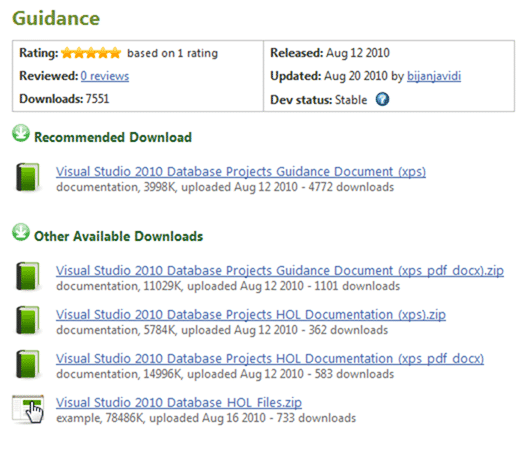
Task: Click the Downloads: 7551 count text
Action: pyautogui.click(x=64, y=99)
